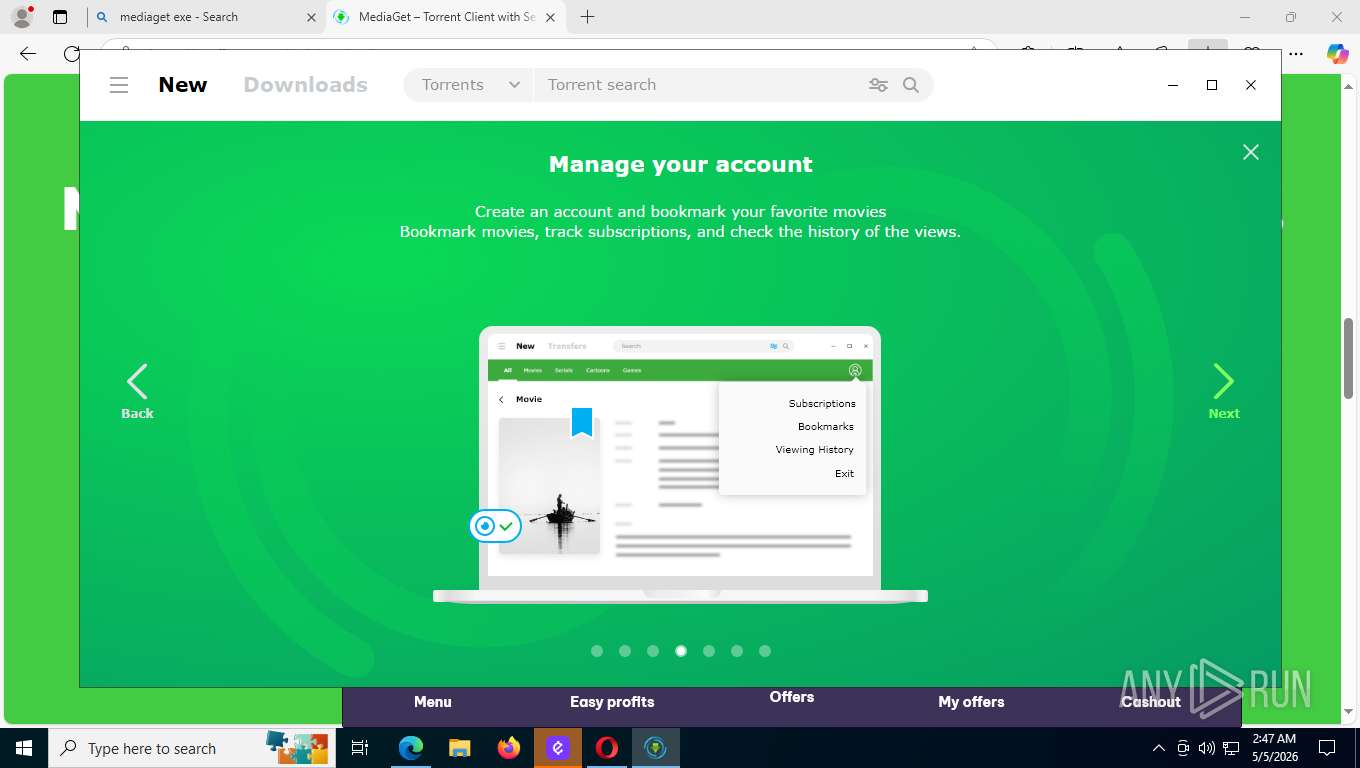Open Menu in the purple bottom bar
The height and width of the screenshot is (768, 1360).
click(x=433, y=702)
